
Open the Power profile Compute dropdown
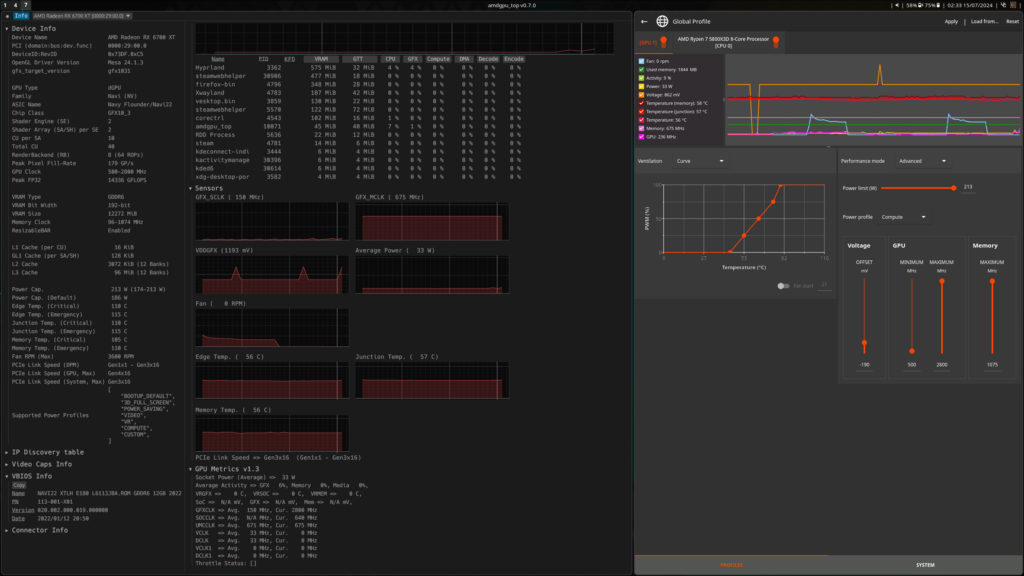(x=903, y=217)
